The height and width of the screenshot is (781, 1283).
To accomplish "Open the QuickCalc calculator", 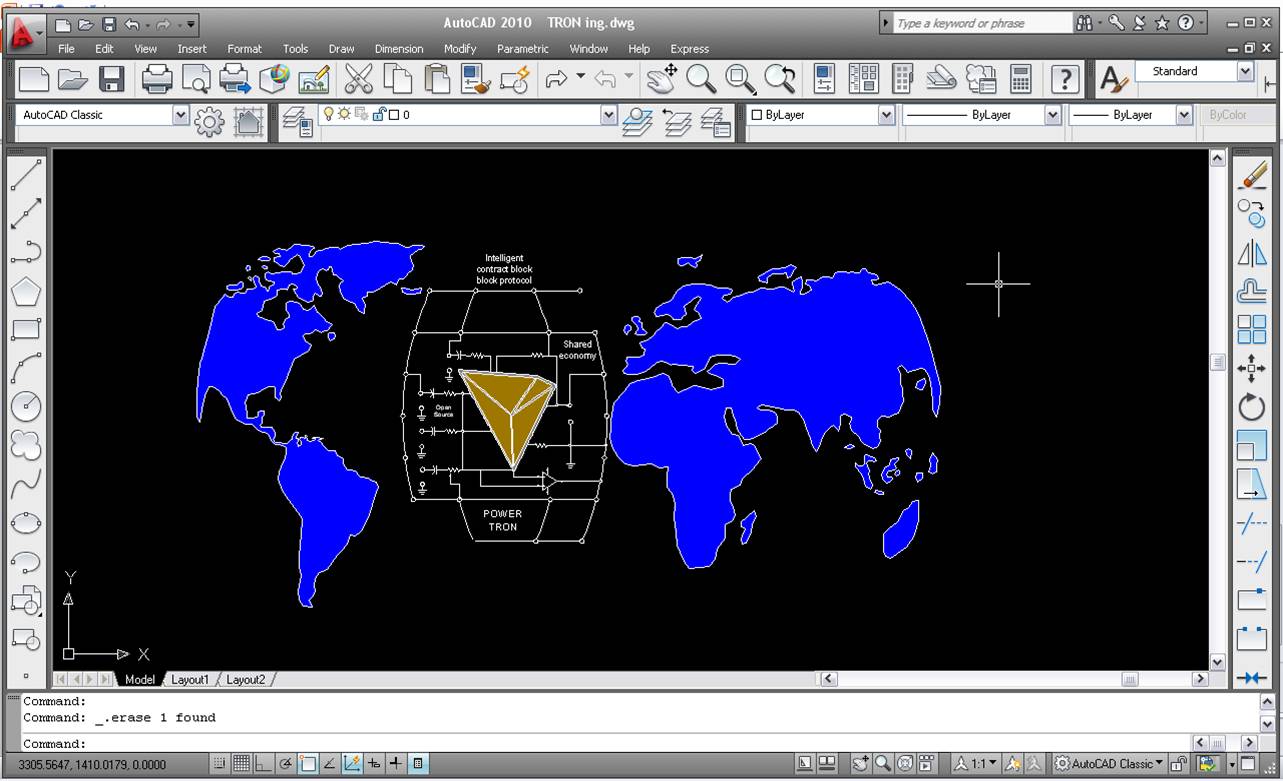I will (x=1020, y=78).
